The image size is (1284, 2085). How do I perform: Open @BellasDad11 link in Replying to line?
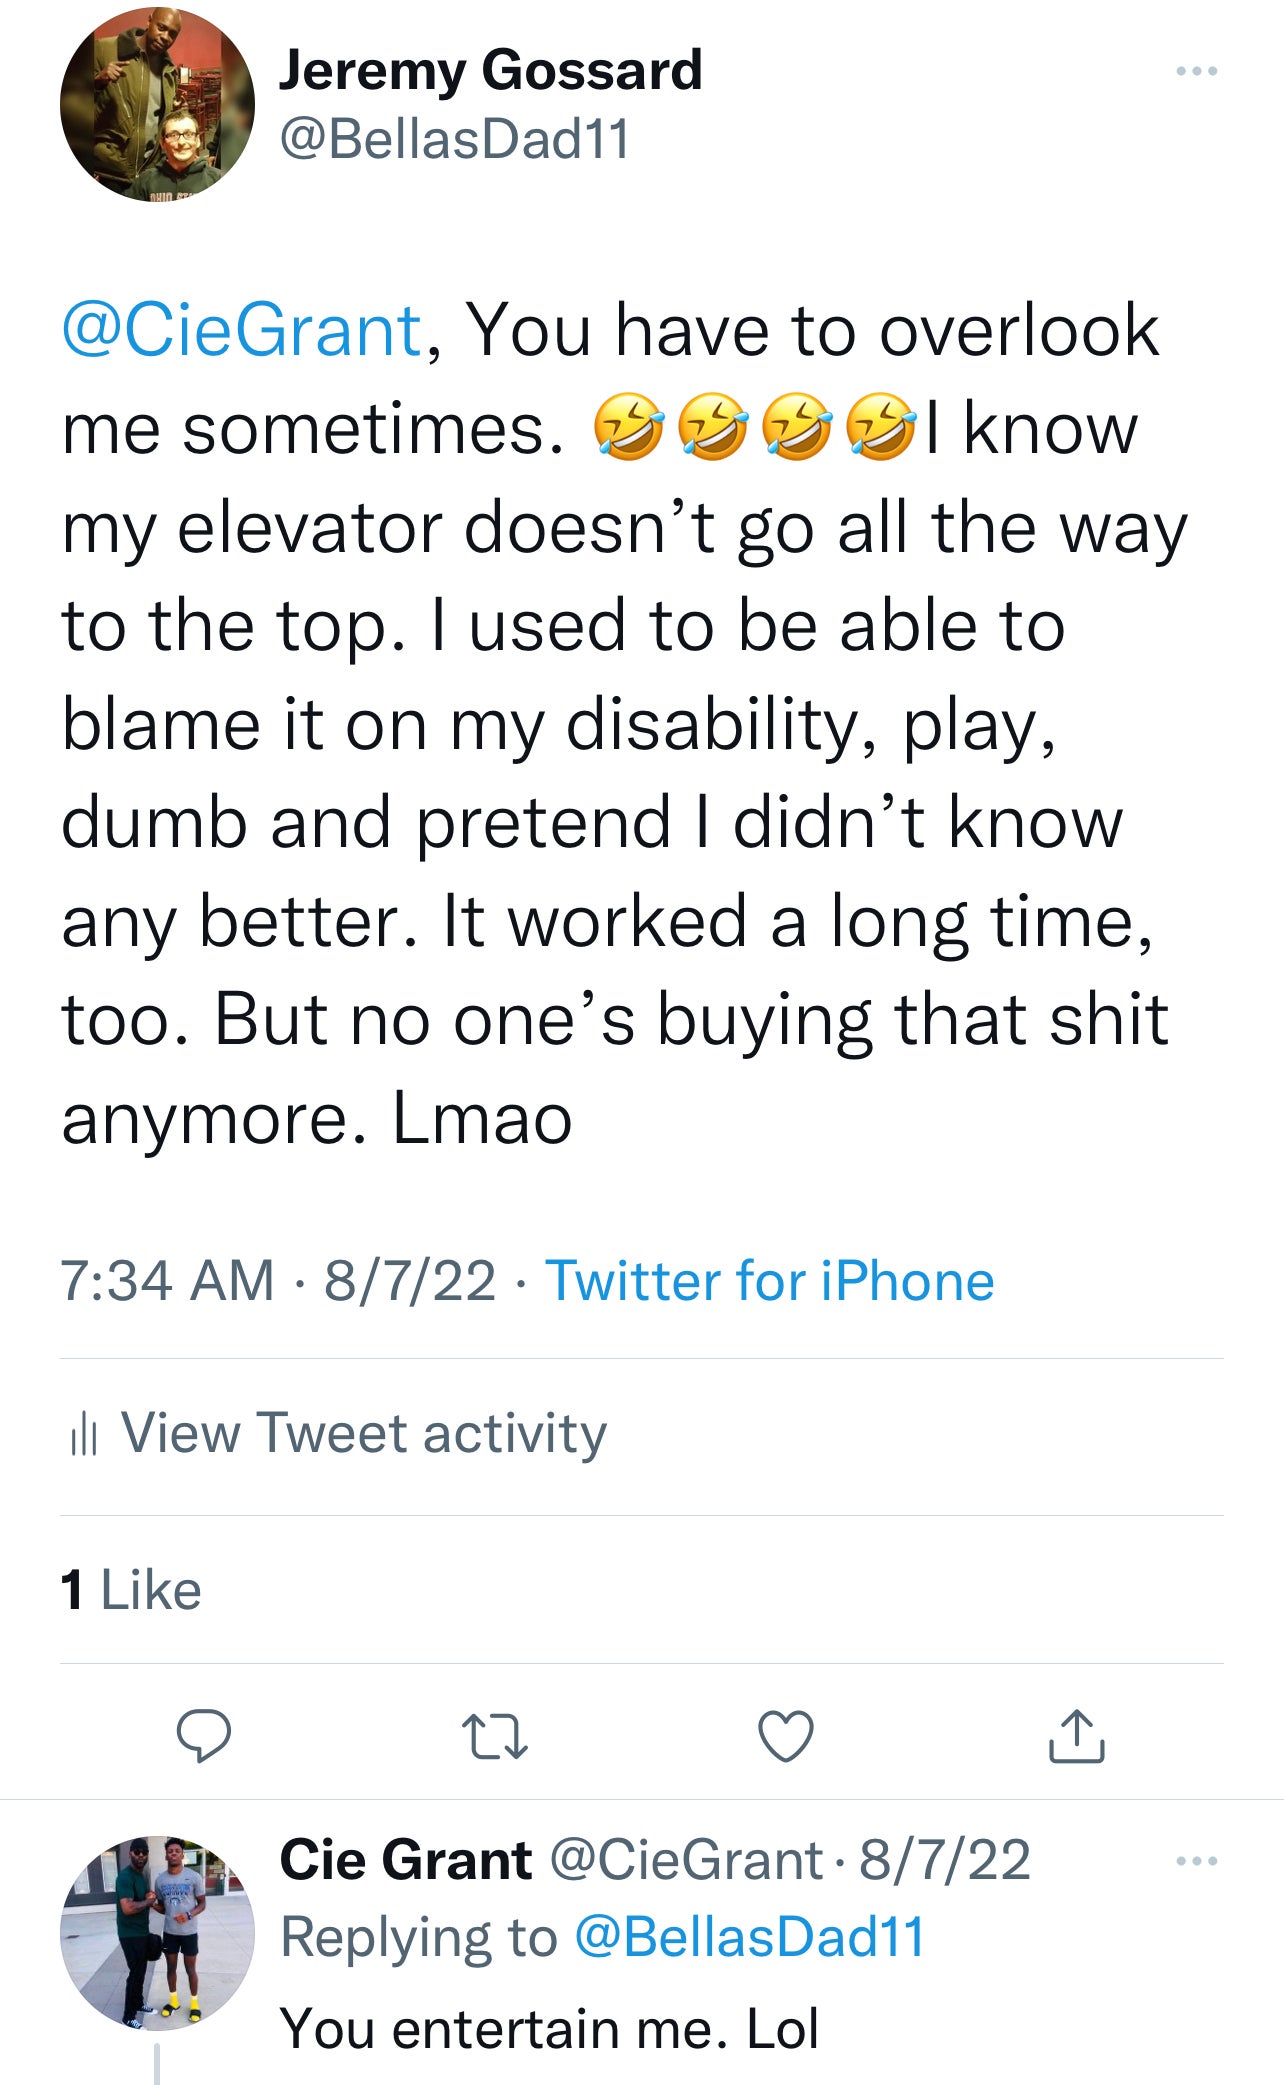tap(749, 1937)
